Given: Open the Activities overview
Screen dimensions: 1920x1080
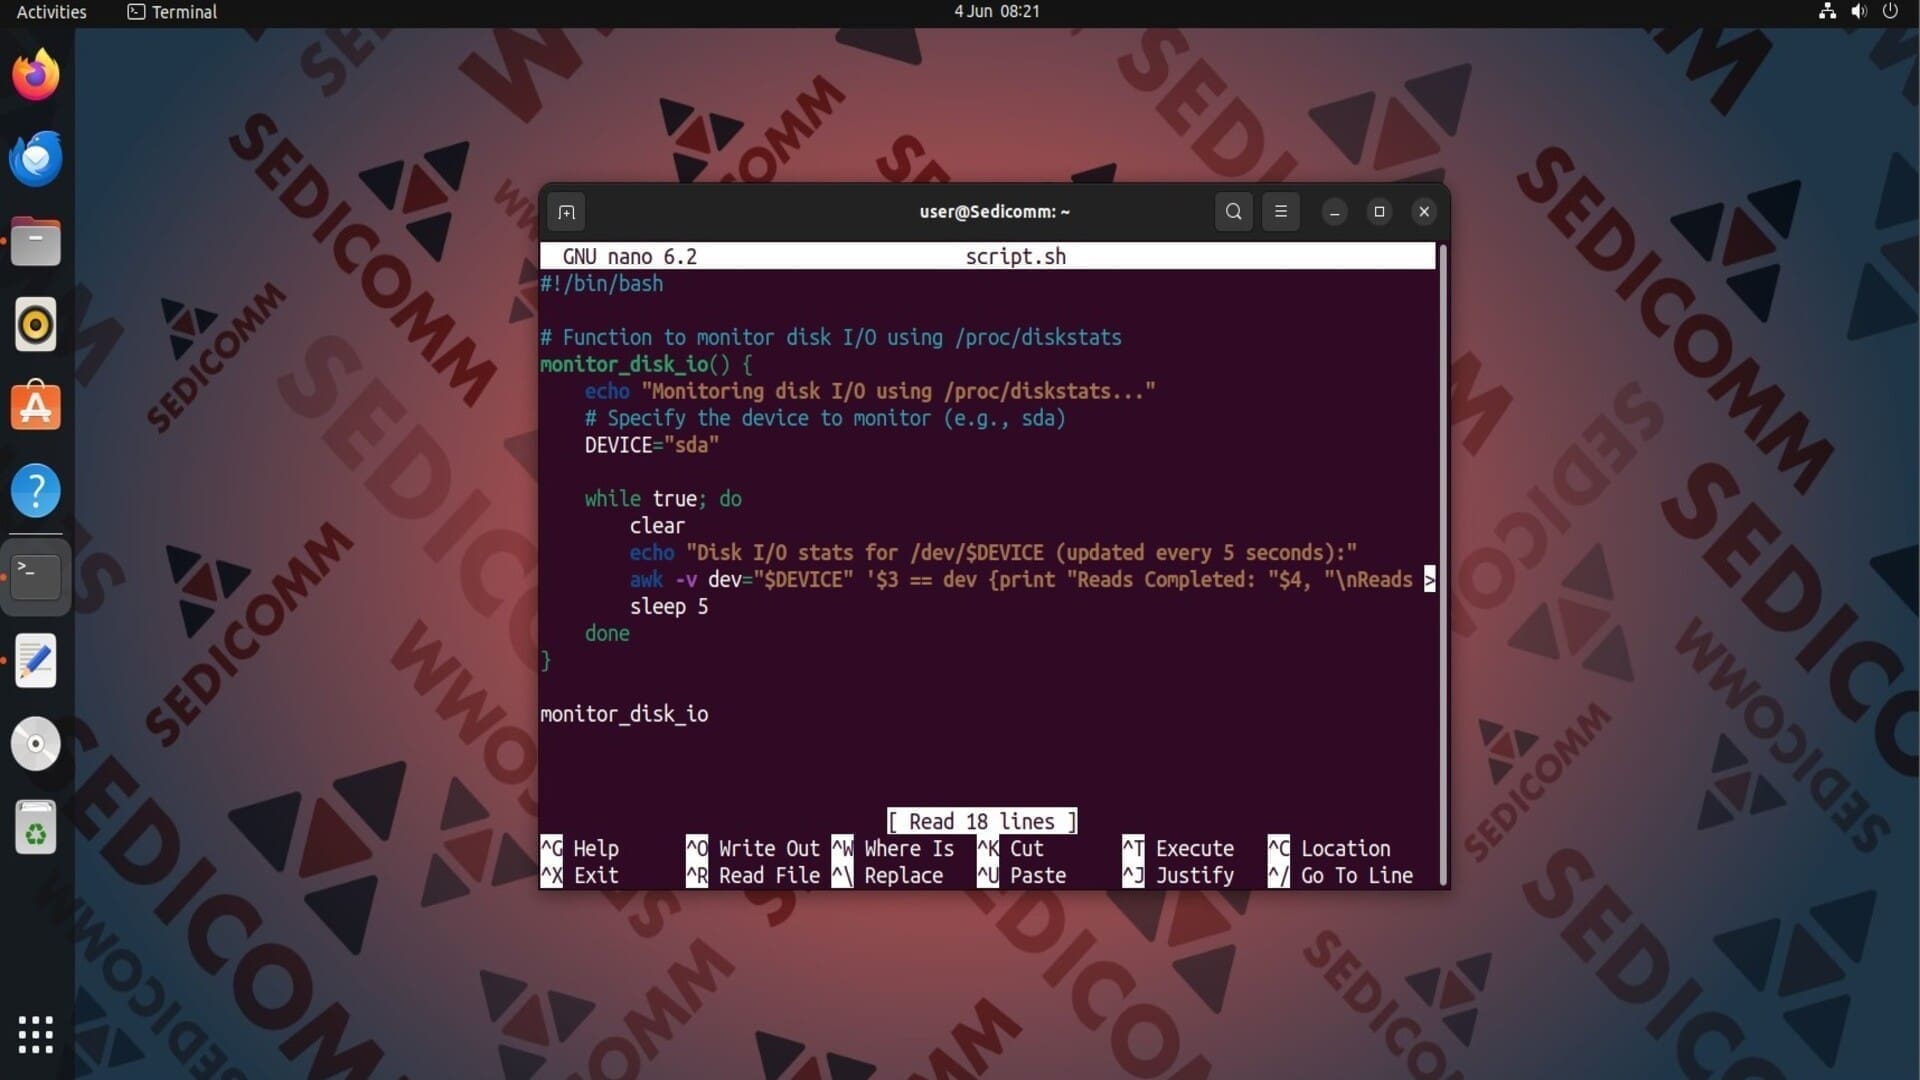Looking at the screenshot, I should click(x=51, y=12).
